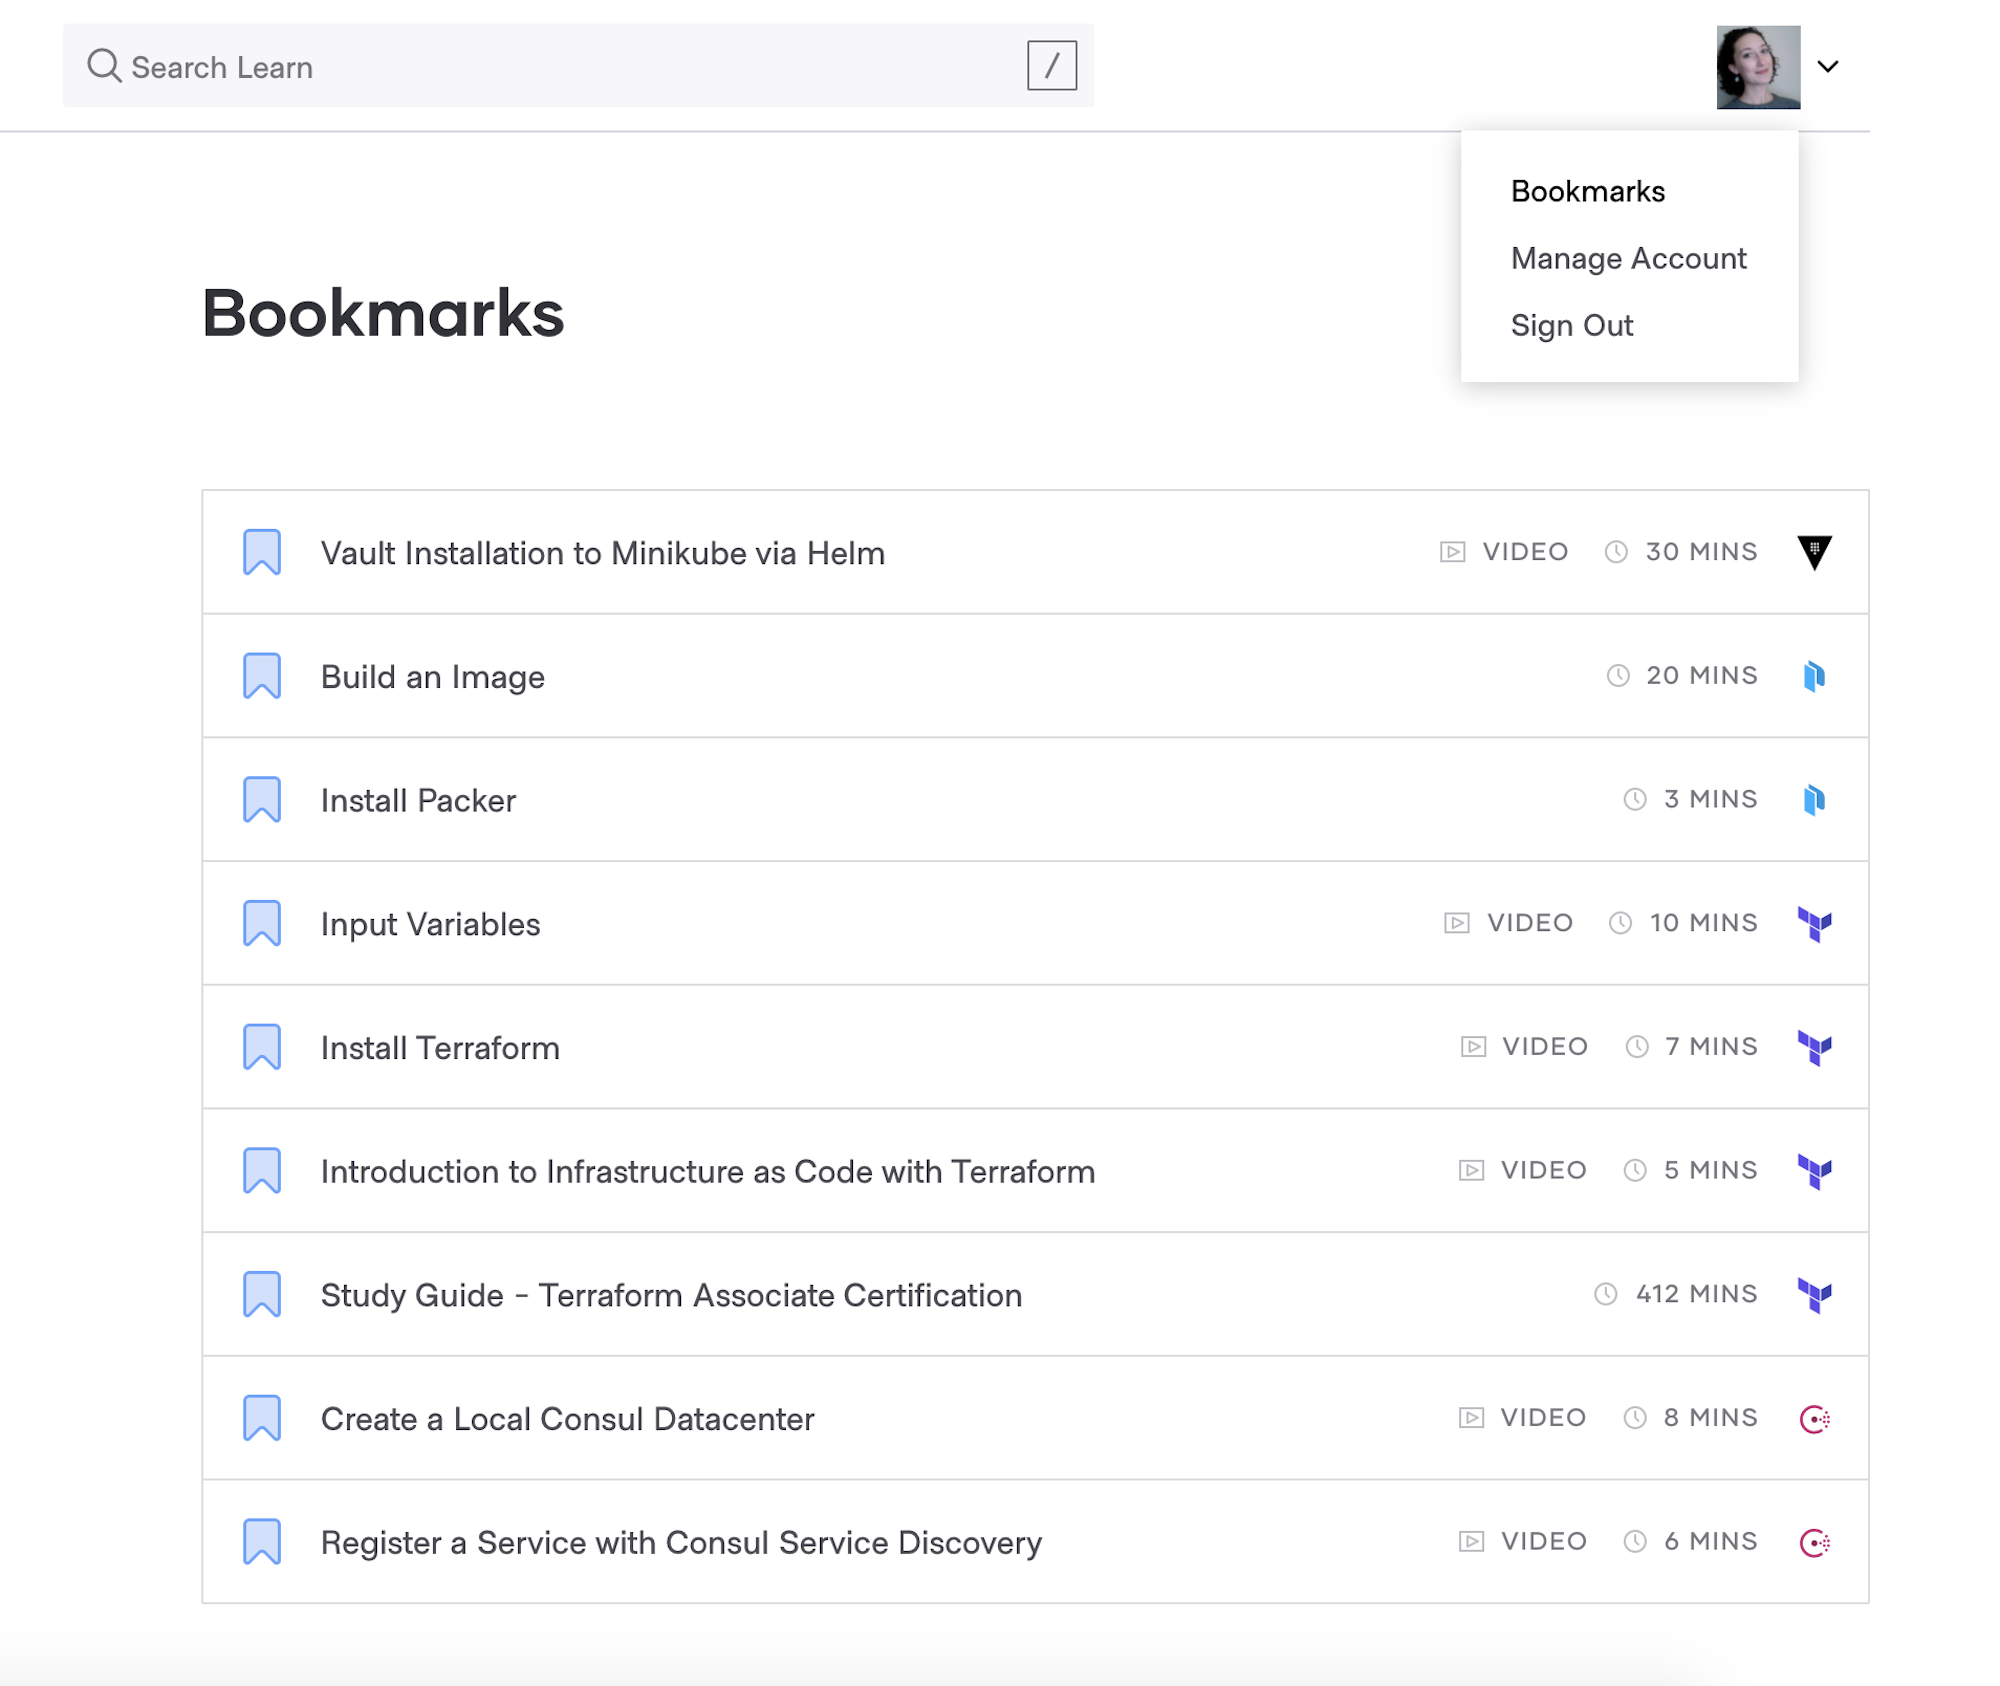The height and width of the screenshot is (1686, 2000).
Task: Click the Consul icon next to Create a Local Consul Datacenter
Action: coord(1816,1418)
